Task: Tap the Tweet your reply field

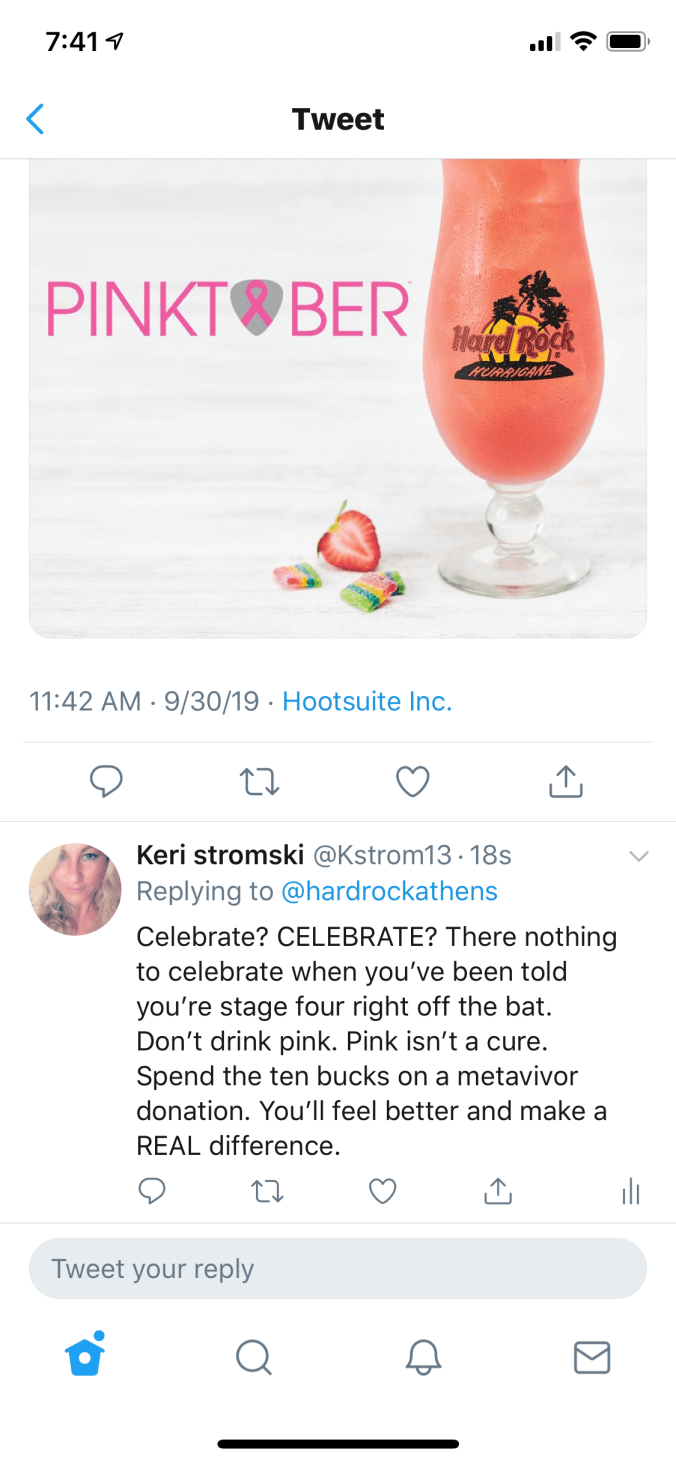Action: point(338,1269)
